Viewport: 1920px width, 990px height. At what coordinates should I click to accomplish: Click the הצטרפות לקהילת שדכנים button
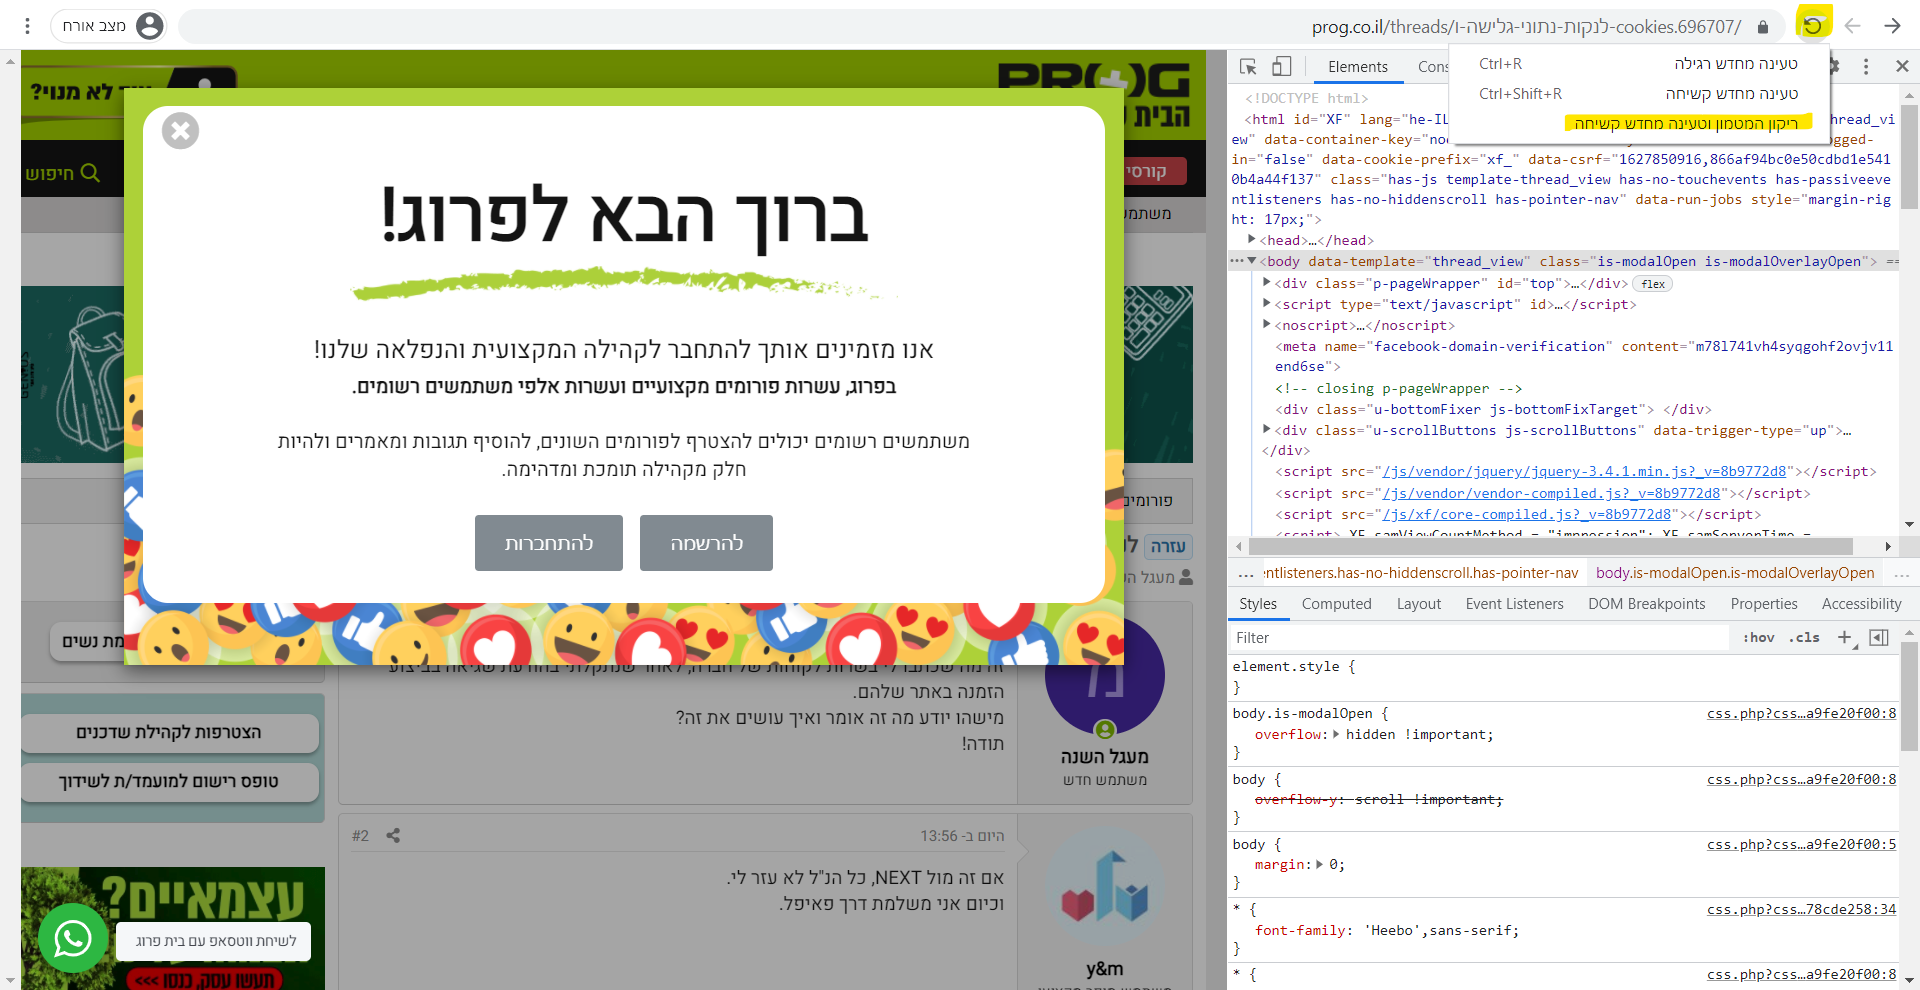[x=169, y=733]
